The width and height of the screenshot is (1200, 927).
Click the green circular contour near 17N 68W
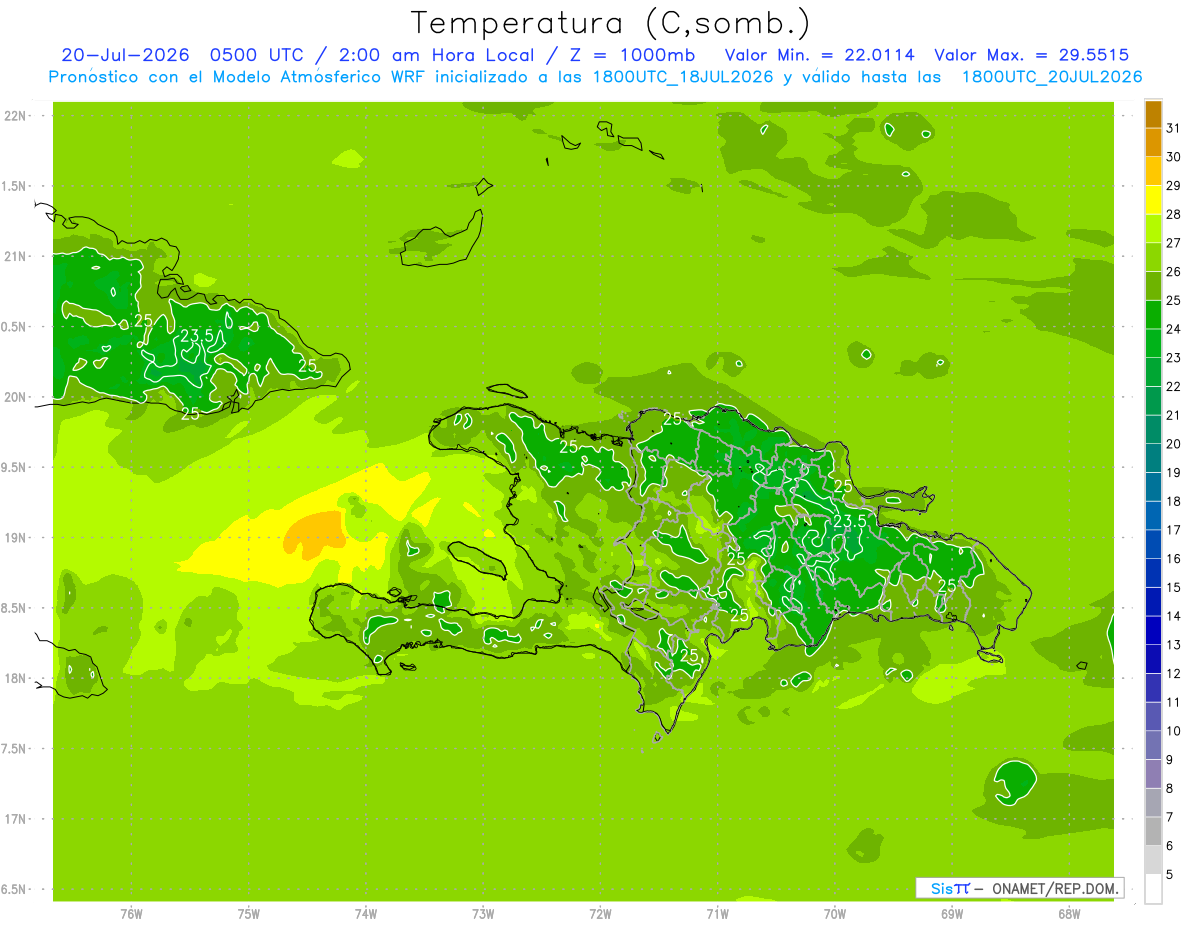1016,781
